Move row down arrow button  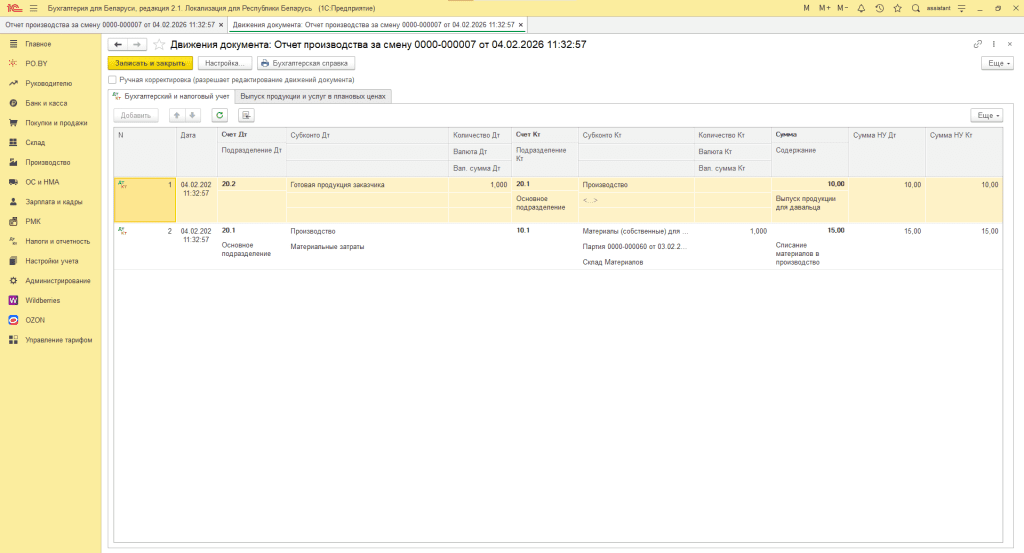coord(192,116)
